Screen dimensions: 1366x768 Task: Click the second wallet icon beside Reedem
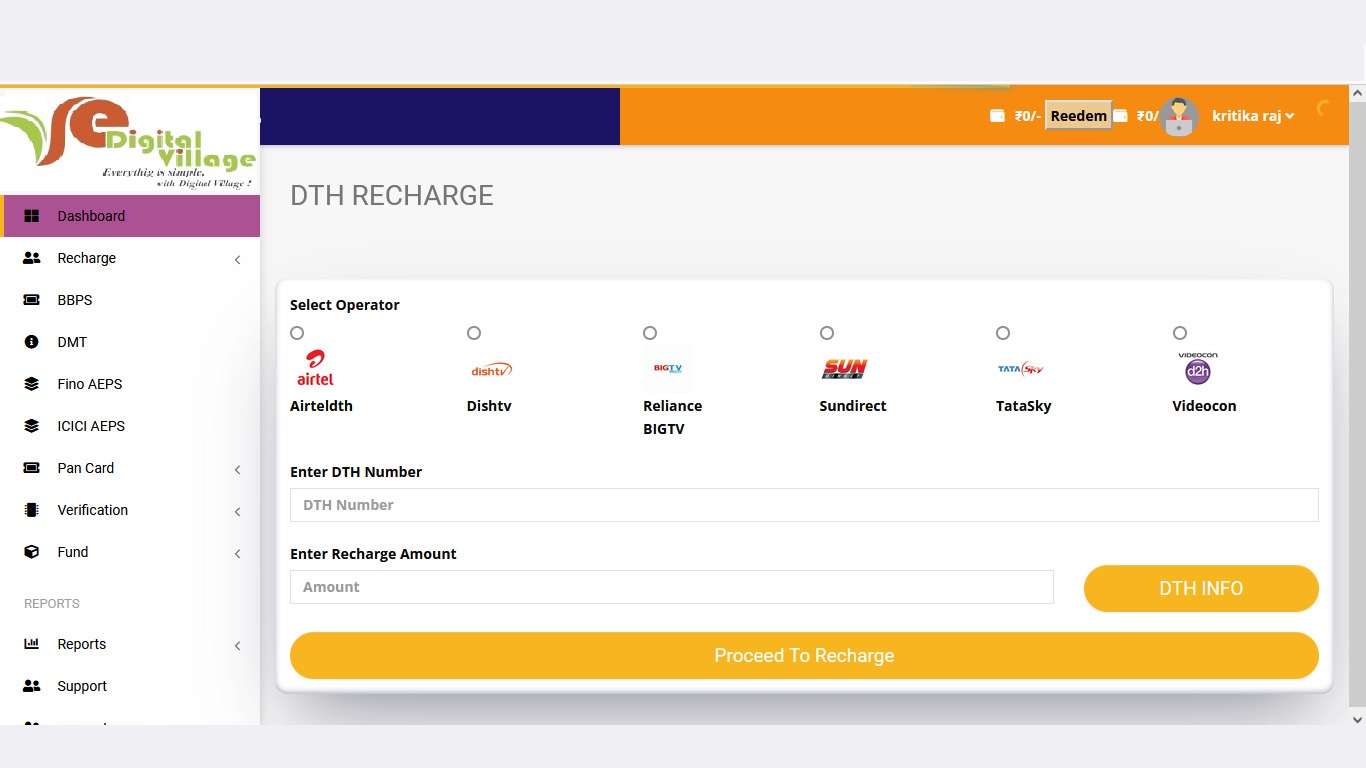[x=1121, y=116]
